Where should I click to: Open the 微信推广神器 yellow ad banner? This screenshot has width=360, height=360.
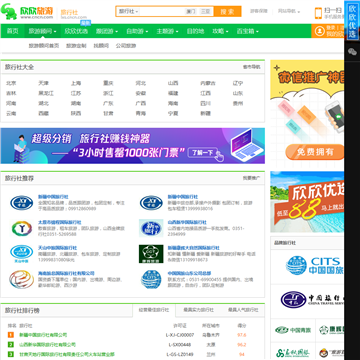pos(307,112)
